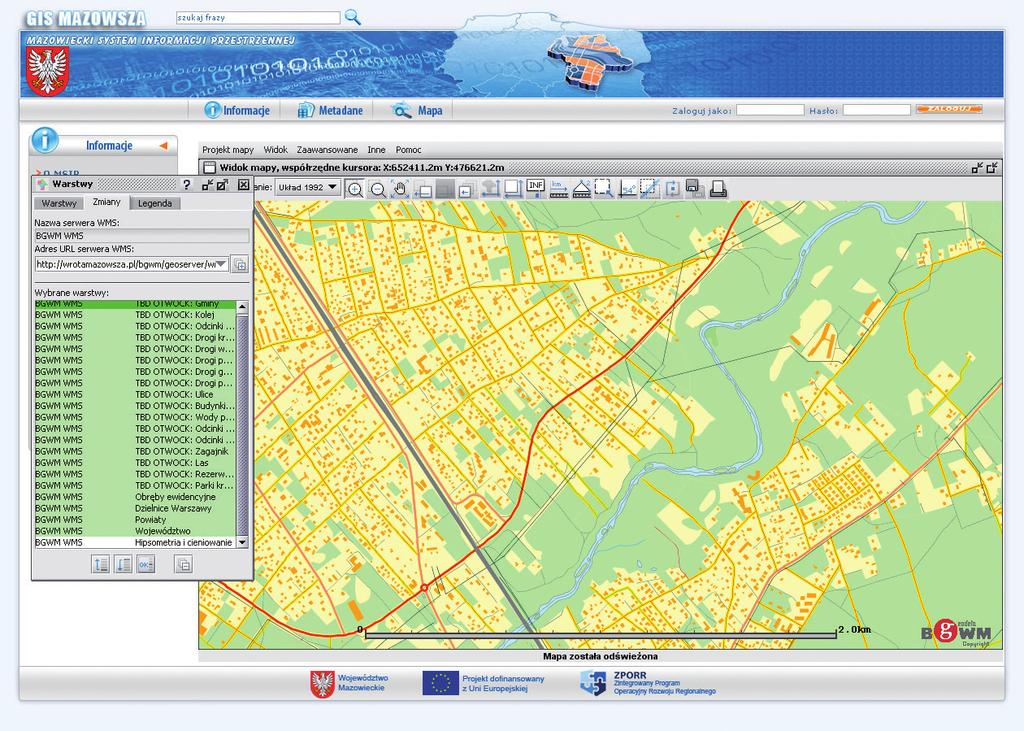Select Hipsometria i cieniowanie layer row
Image resolution: width=1024 pixels, height=731 pixels.
[x=135, y=542]
